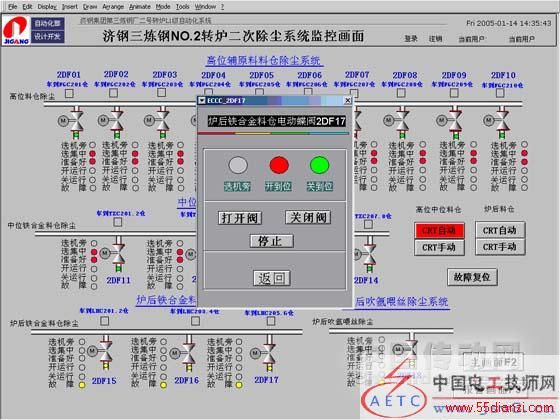Click the 2DF01 label text
Viewport: 560px width, 420px height.
click(x=69, y=75)
